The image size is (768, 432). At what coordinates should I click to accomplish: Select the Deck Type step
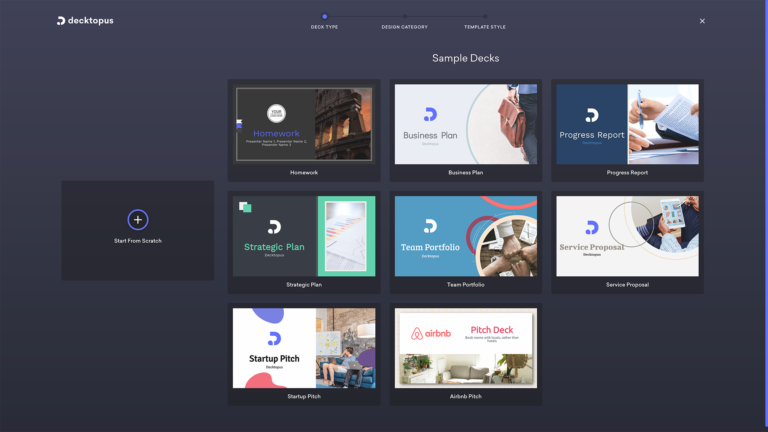click(x=325, y=16)
